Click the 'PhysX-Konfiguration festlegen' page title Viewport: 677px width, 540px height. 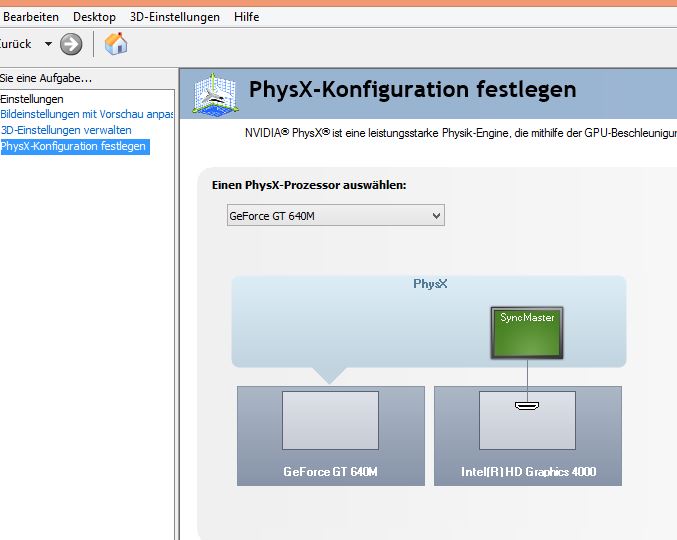point(412,89)
